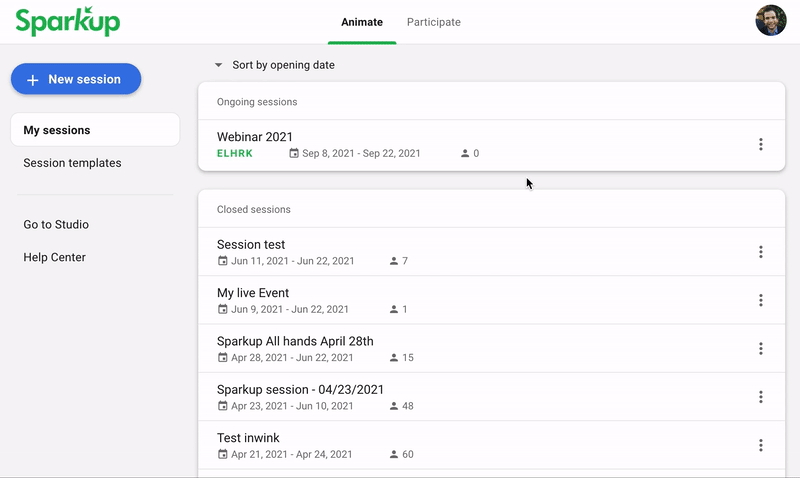Open options menu for Session test
Viewport: 800px width, 478px height.
[760, 252]
